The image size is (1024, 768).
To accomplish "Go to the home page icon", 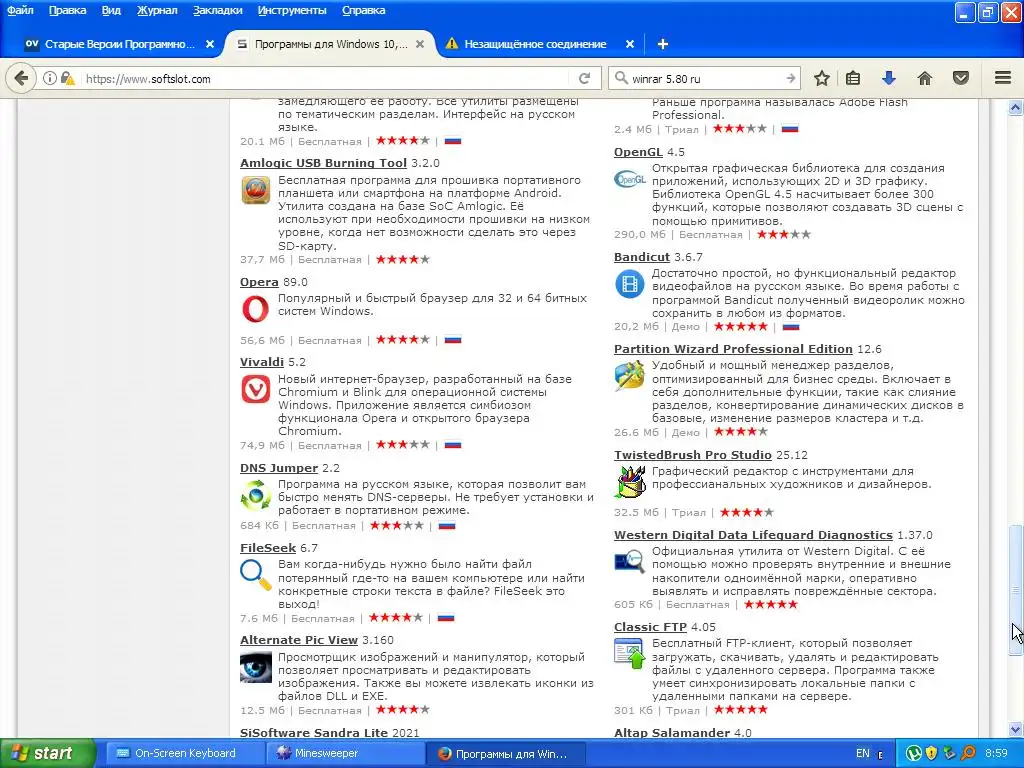I will click(925, 78).
